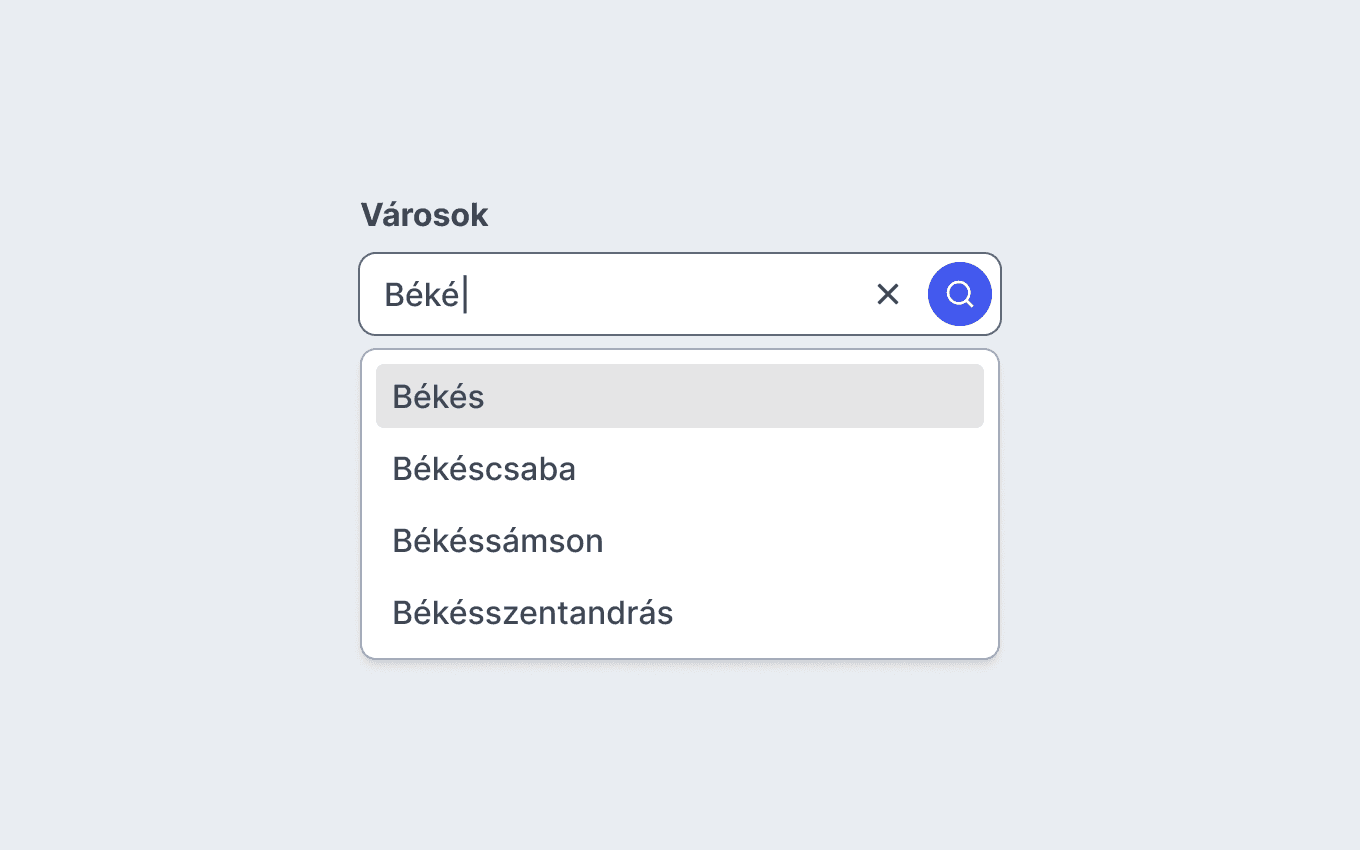The width and height of the screenshot is (1360, 850).
Task: Click the blue magnifier search icon
Action: click(x=960, y=294)
